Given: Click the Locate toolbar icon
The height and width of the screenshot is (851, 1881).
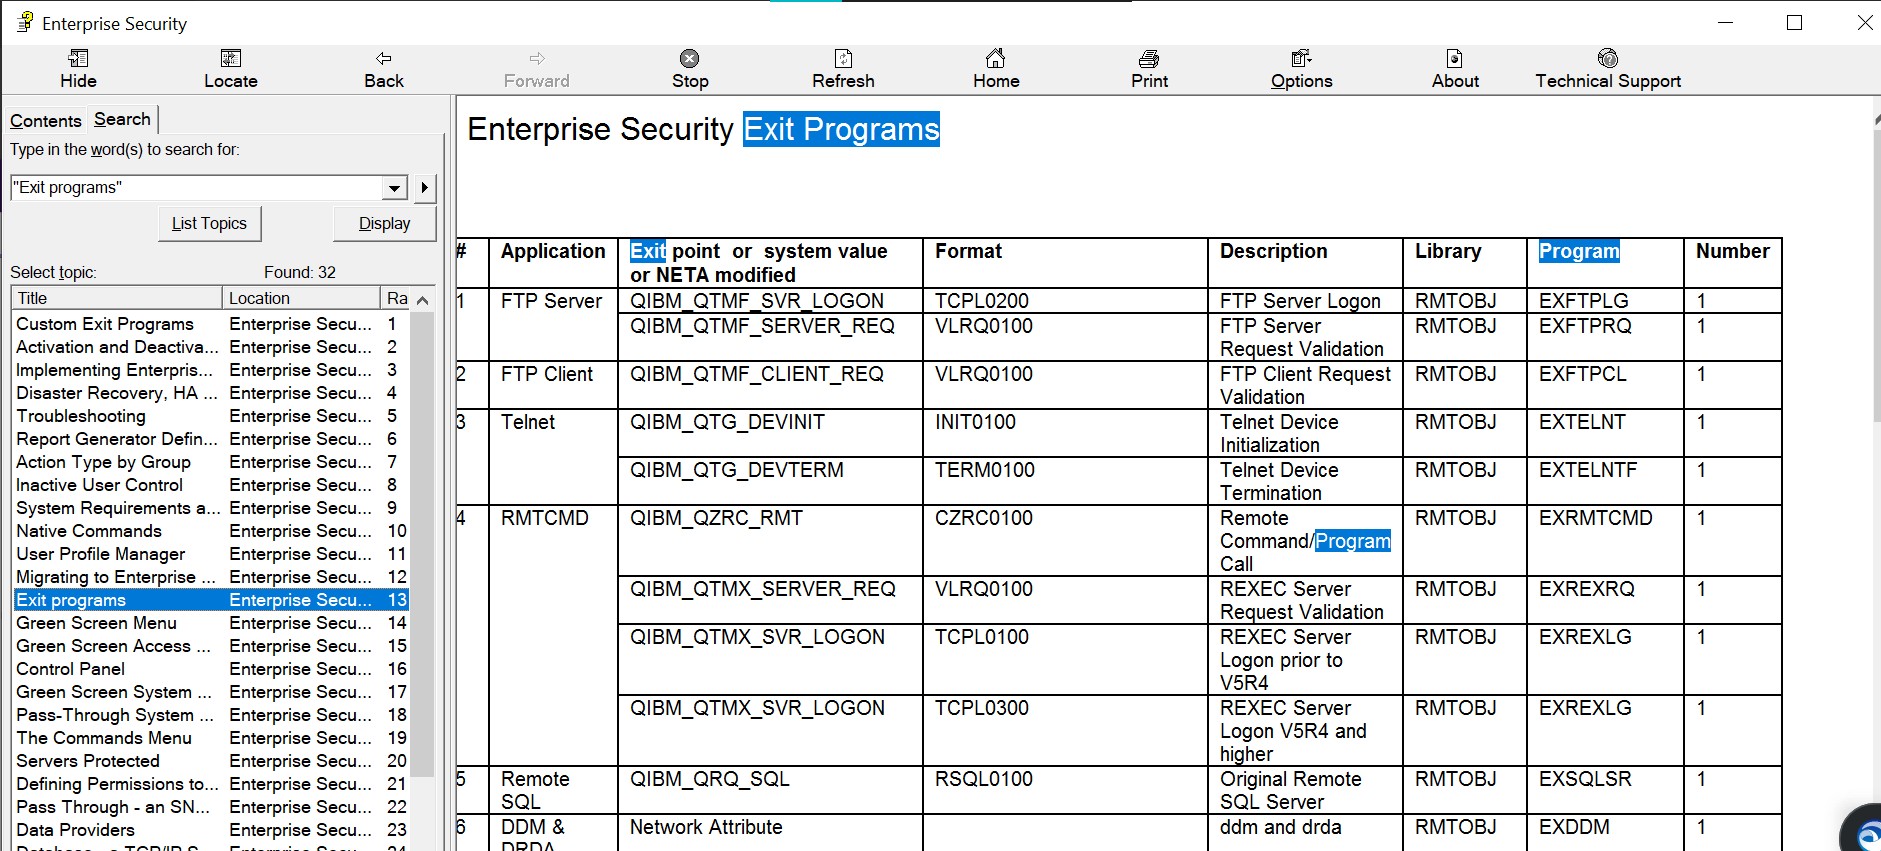Looking at the screenshot, I should (x=230, y=59).
